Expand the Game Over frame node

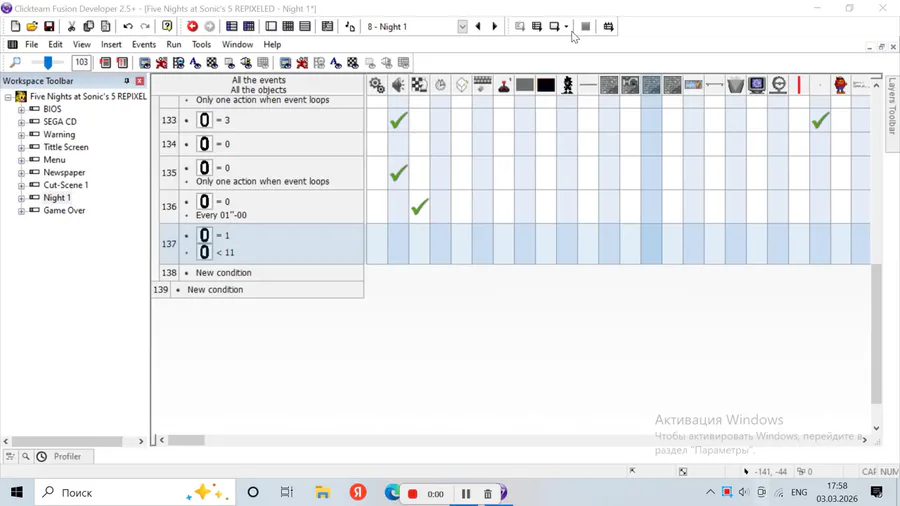click(21, 211)
